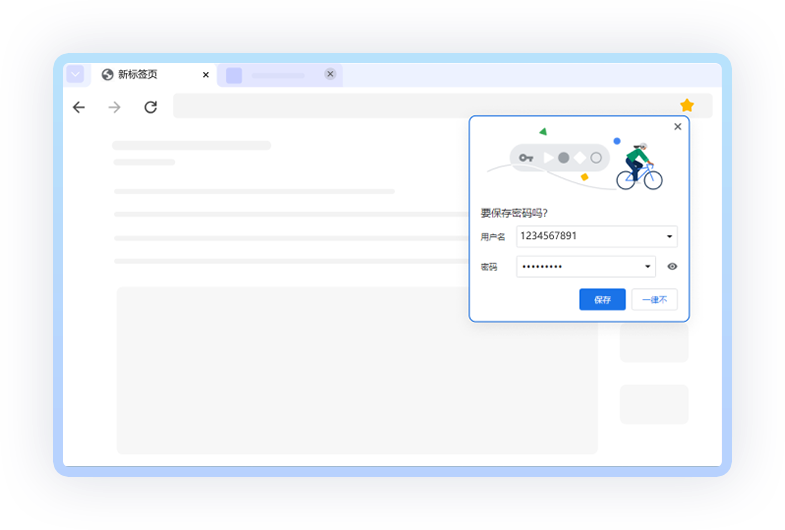
Task: Dismiss the save password dialog
Action: (678, 127)
